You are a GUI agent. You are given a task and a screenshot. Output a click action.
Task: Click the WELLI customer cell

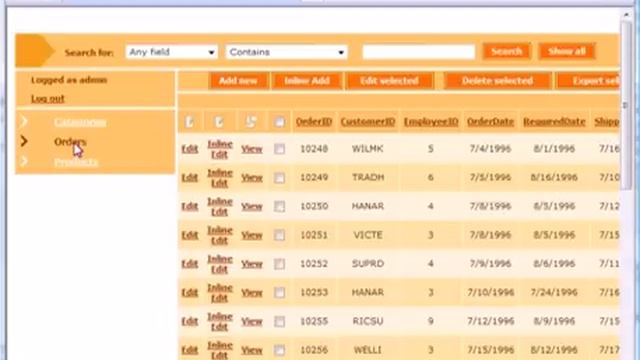[x=368, y=350]
